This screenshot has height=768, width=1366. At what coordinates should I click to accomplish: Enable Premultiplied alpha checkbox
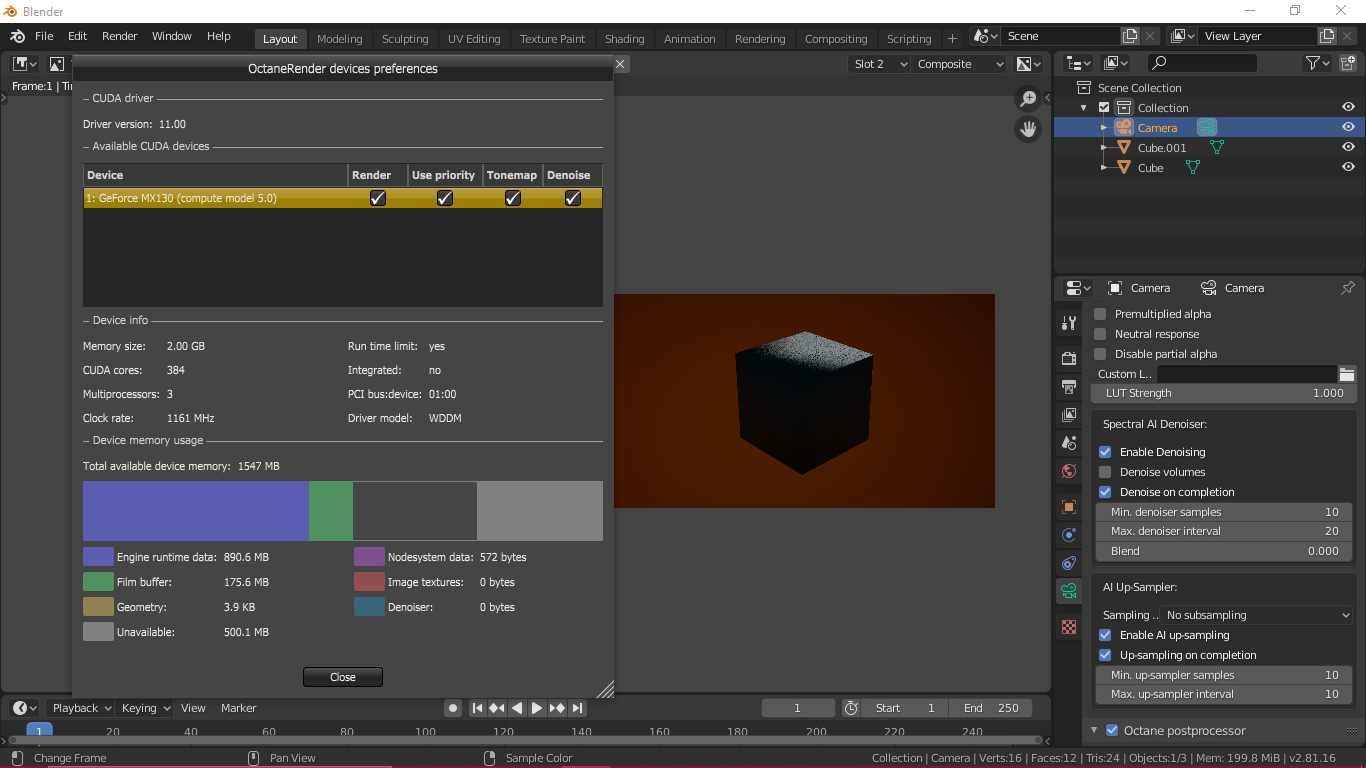(x=1101, y=314)
